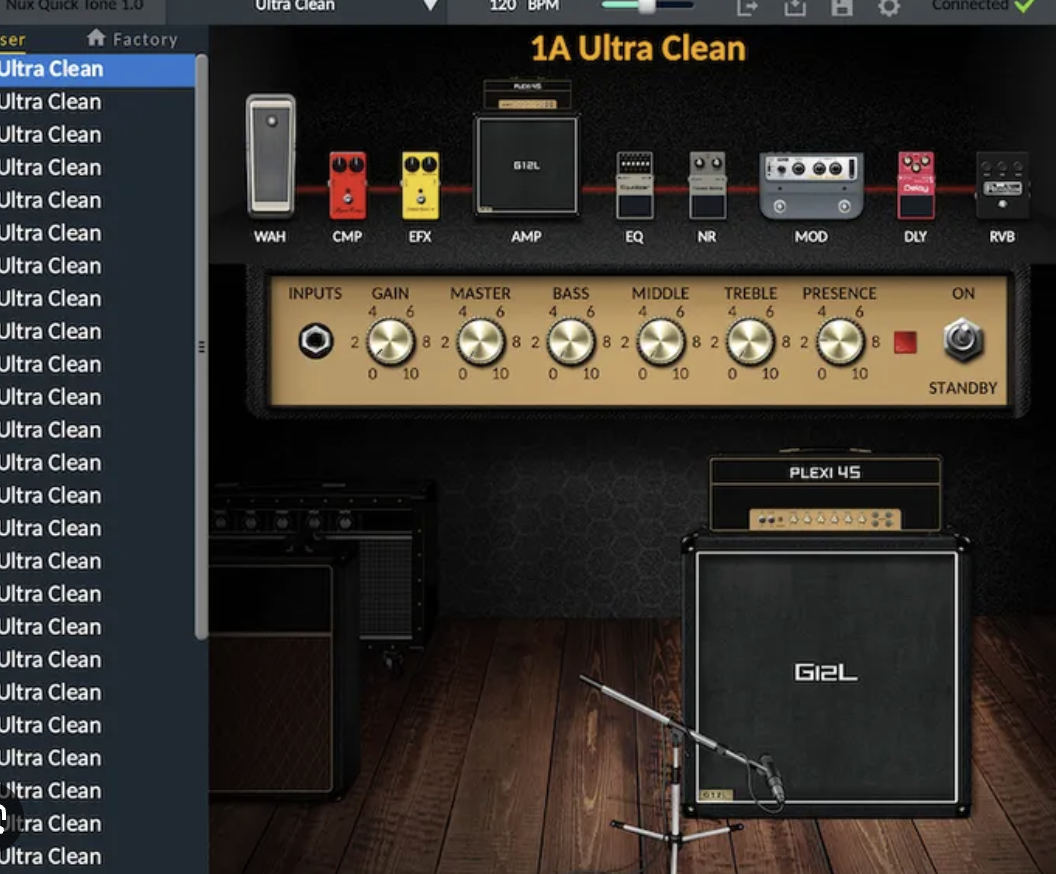The height and width of the screenshot is (874, 1056).
Task: Select the EQ pedal
Action: tap(634, 185)
